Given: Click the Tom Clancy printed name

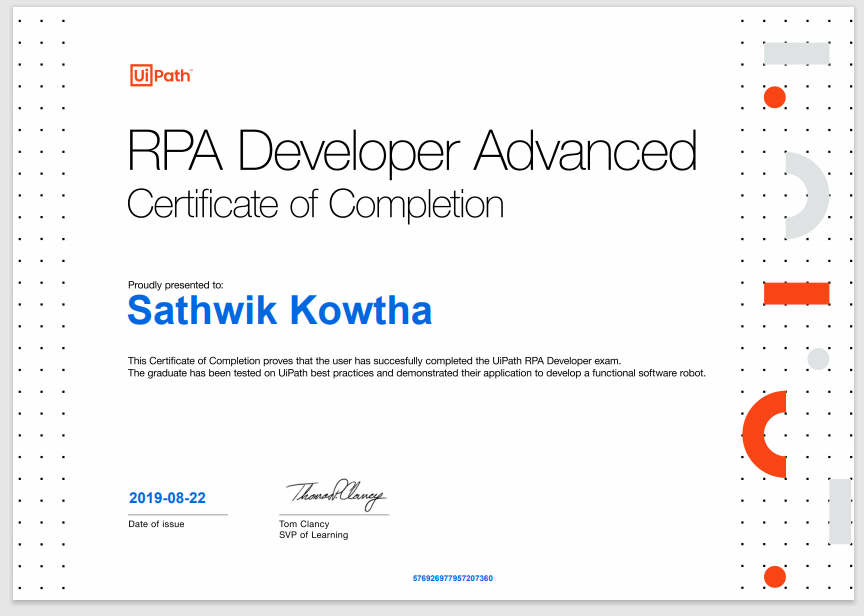Looking at the screenshot, I should point(304,524).
